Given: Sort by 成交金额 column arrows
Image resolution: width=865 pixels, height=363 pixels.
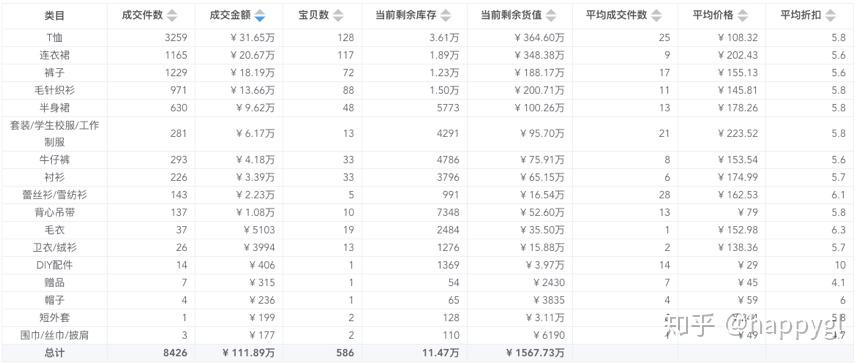Looking at the screenshot, I should coord(260,15).
